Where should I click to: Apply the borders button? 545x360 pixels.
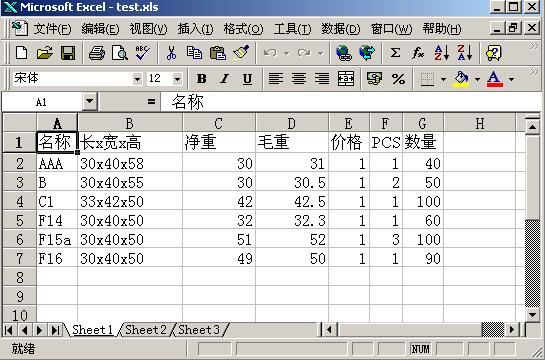coord(427,79)
